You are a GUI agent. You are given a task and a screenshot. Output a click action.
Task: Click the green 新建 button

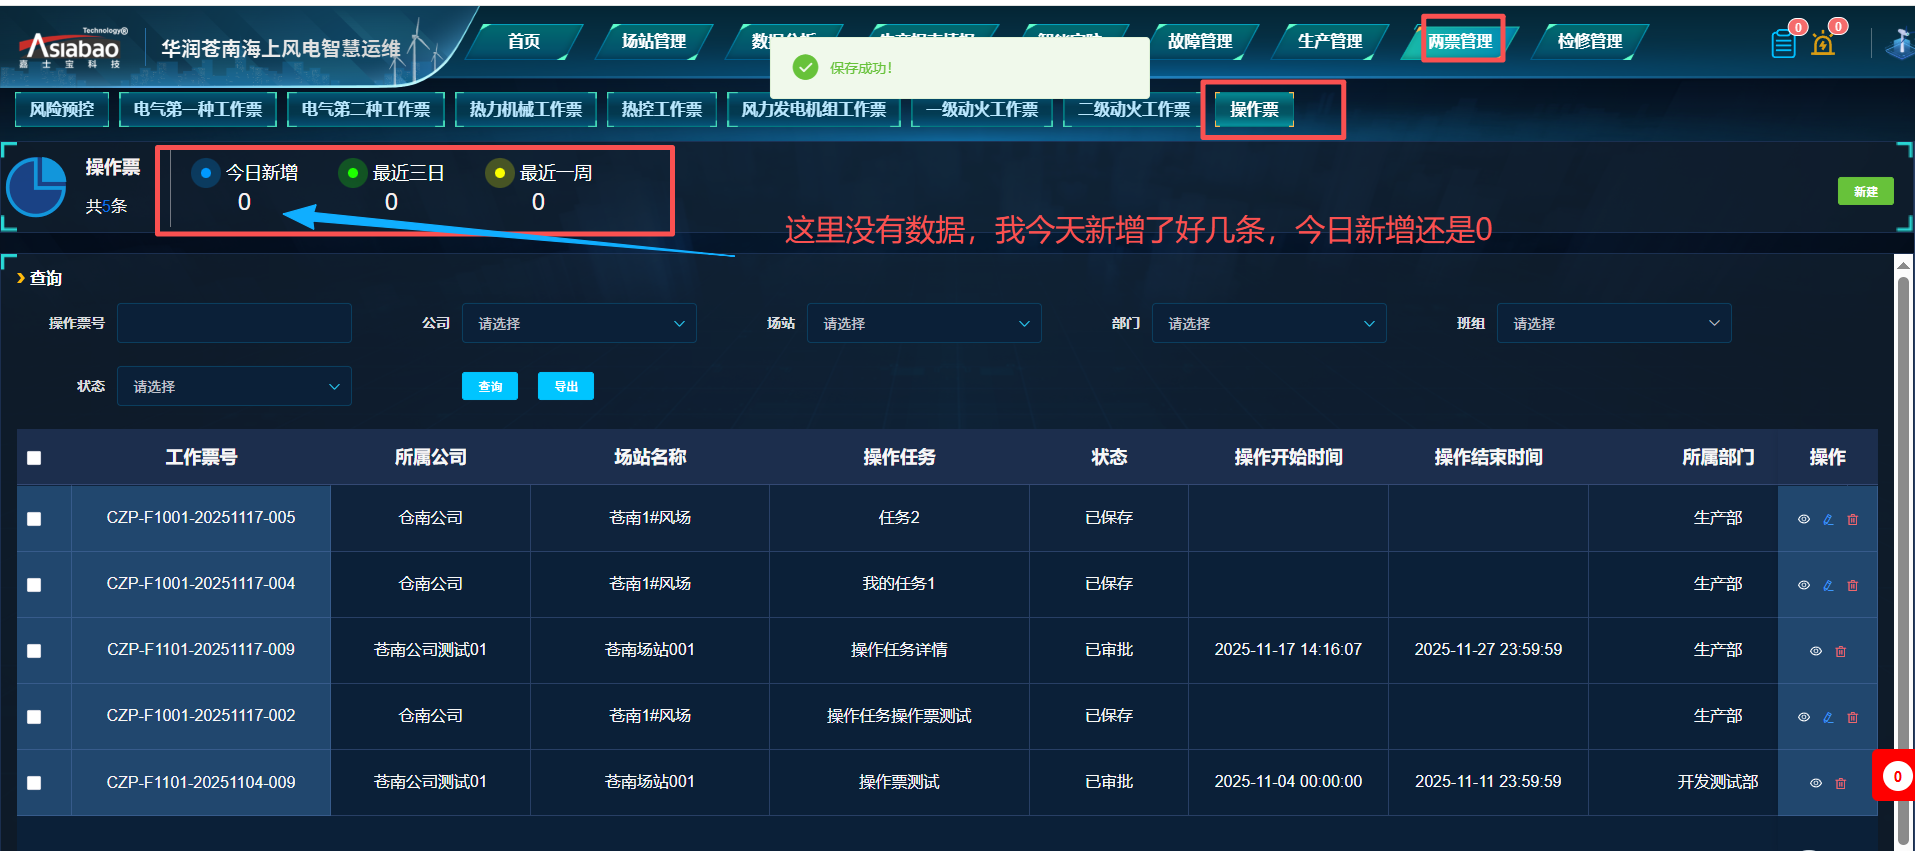point(1865,191)
